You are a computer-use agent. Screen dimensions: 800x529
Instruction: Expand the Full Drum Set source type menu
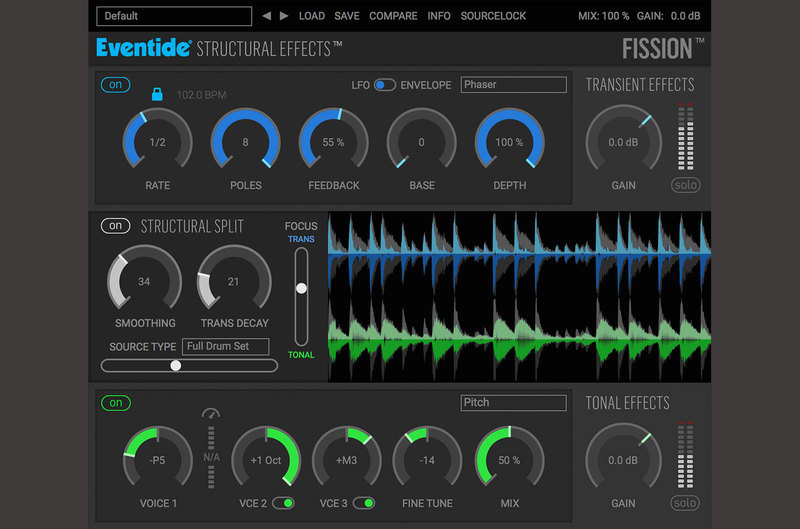(225, 346)
